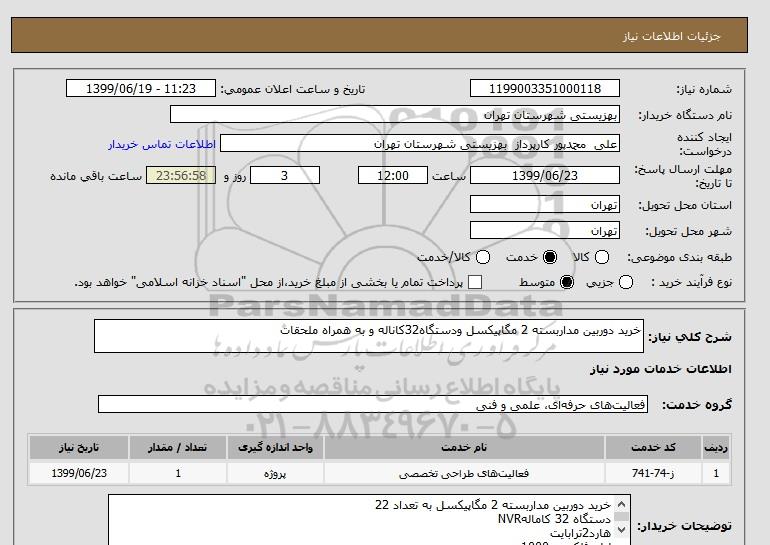
Task: Click scroll-down arrow in buyer description box
Action: (621, 529)
